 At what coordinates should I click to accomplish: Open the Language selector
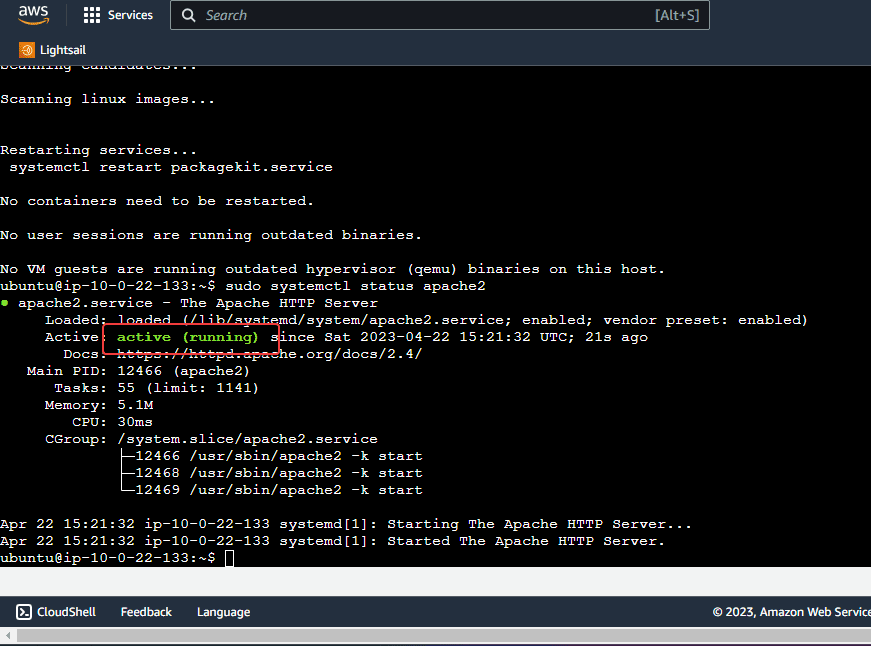pos(223,612)
